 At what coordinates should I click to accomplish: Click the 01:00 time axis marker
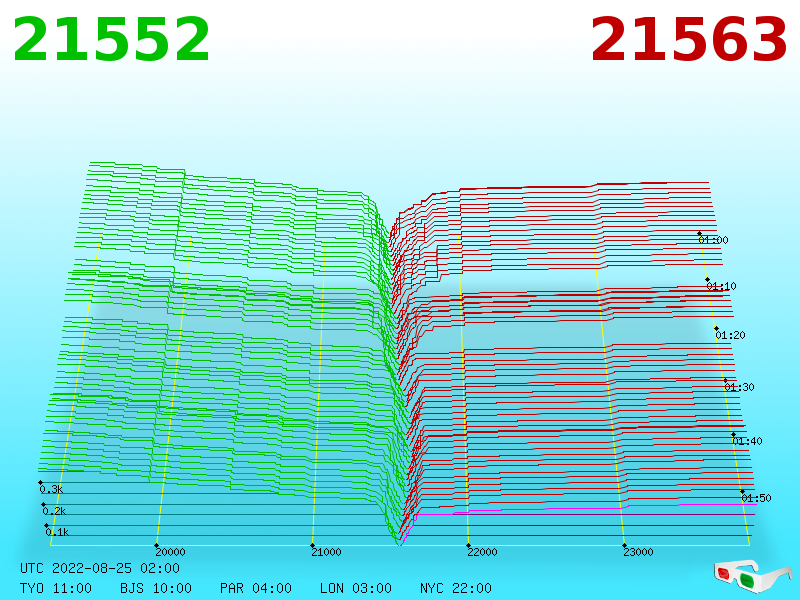(x=713, y=240)
